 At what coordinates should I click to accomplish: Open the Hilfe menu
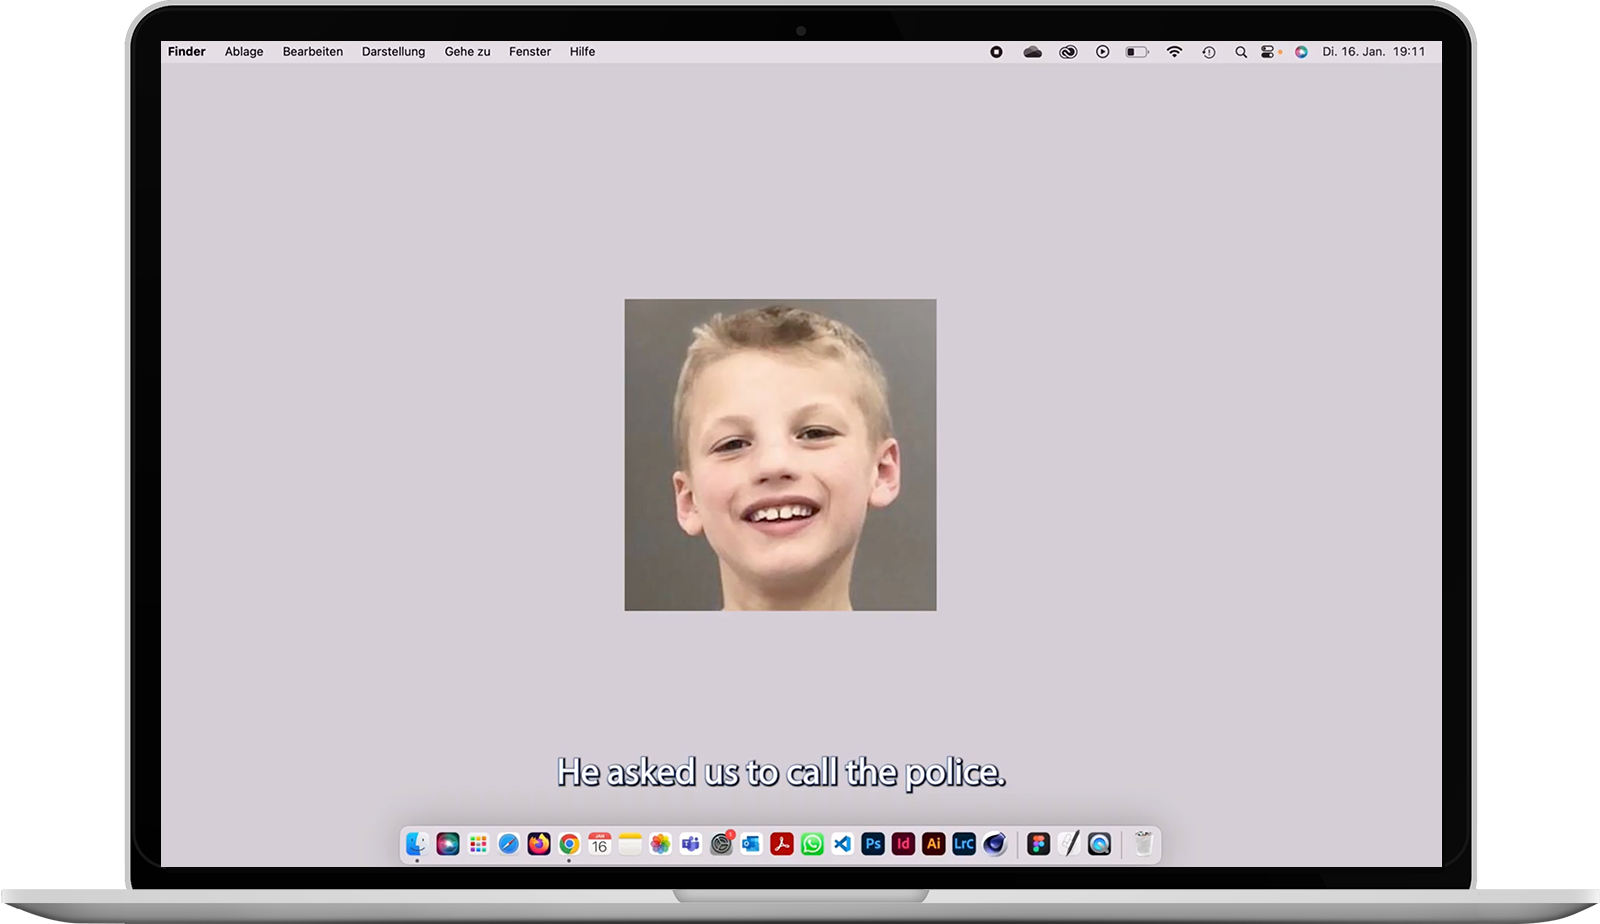click(582, 52)
